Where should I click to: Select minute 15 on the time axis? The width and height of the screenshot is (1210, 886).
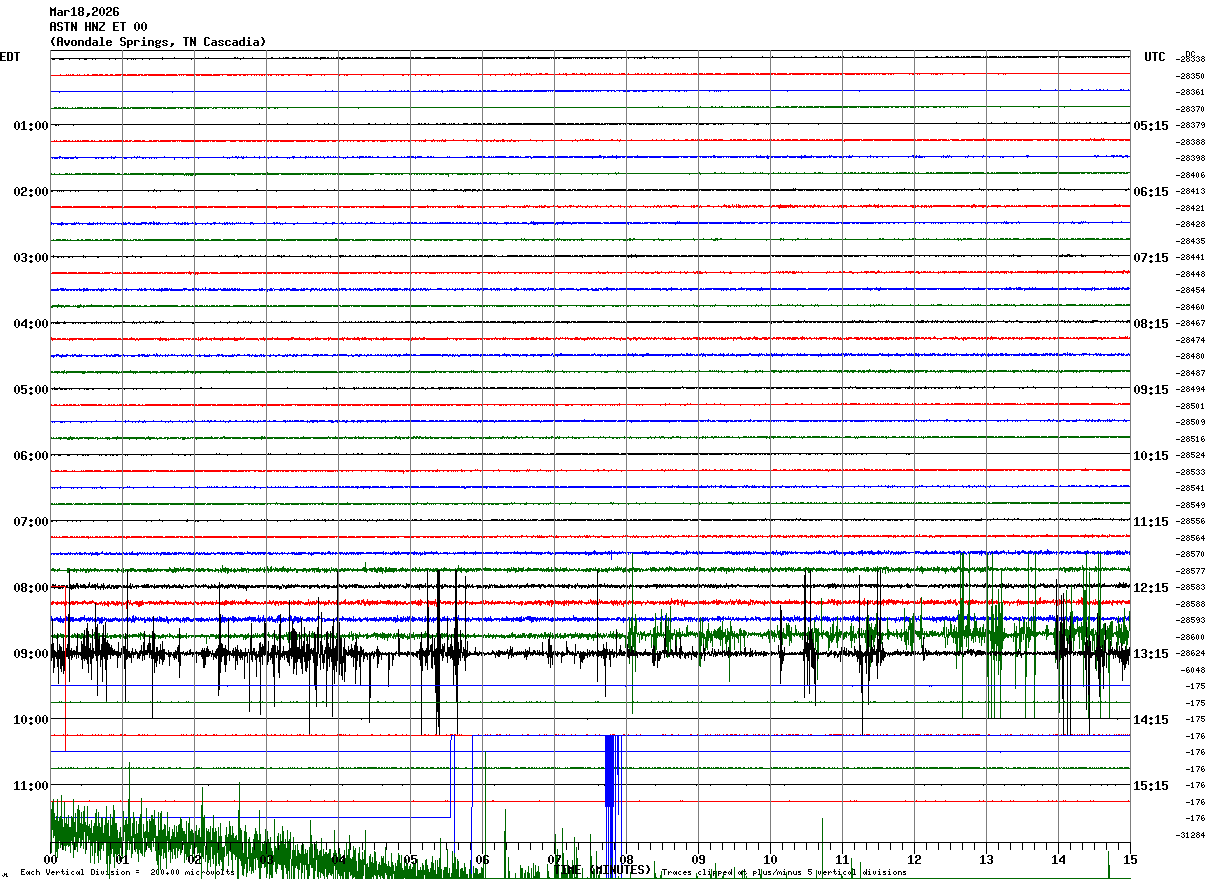pyautogui.click(x=1130, y=860)
